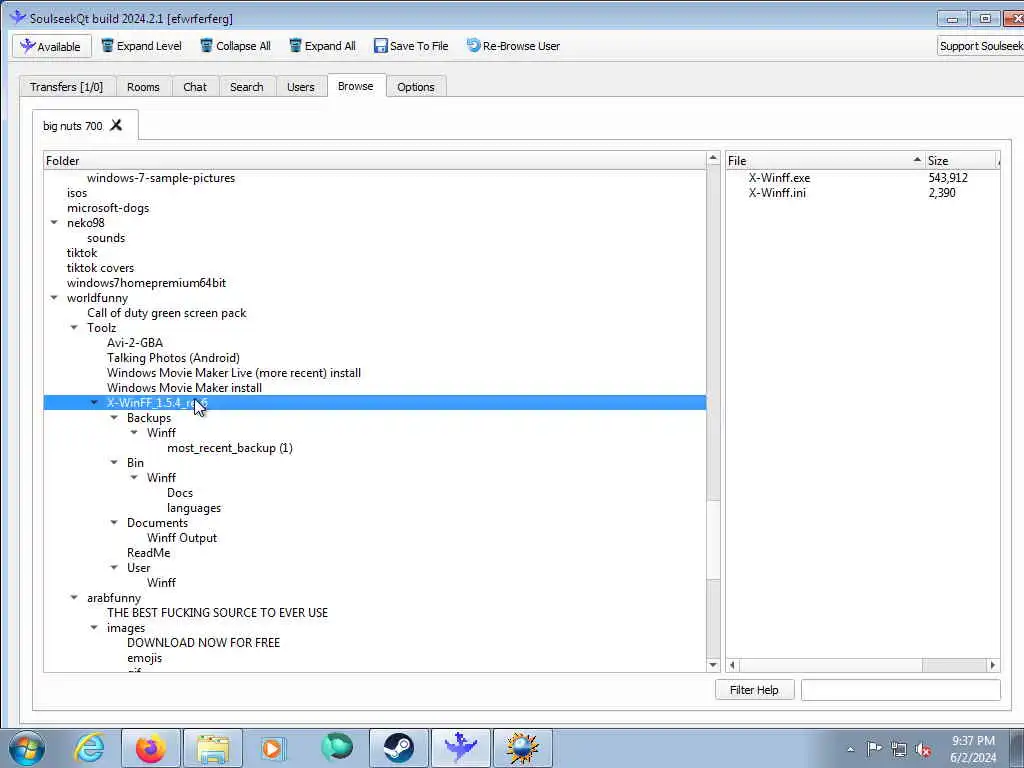Image resolution: width=1024 pixels, height=768 pixels.
Task: Click Re-Browse User toolbar button
Action: point(513,46)
